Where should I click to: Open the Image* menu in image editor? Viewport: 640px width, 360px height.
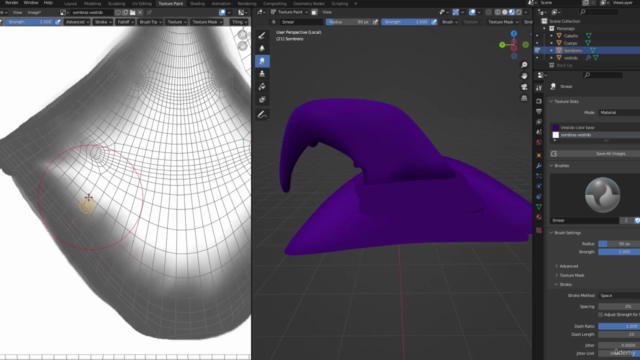click(x=34, y=13)
